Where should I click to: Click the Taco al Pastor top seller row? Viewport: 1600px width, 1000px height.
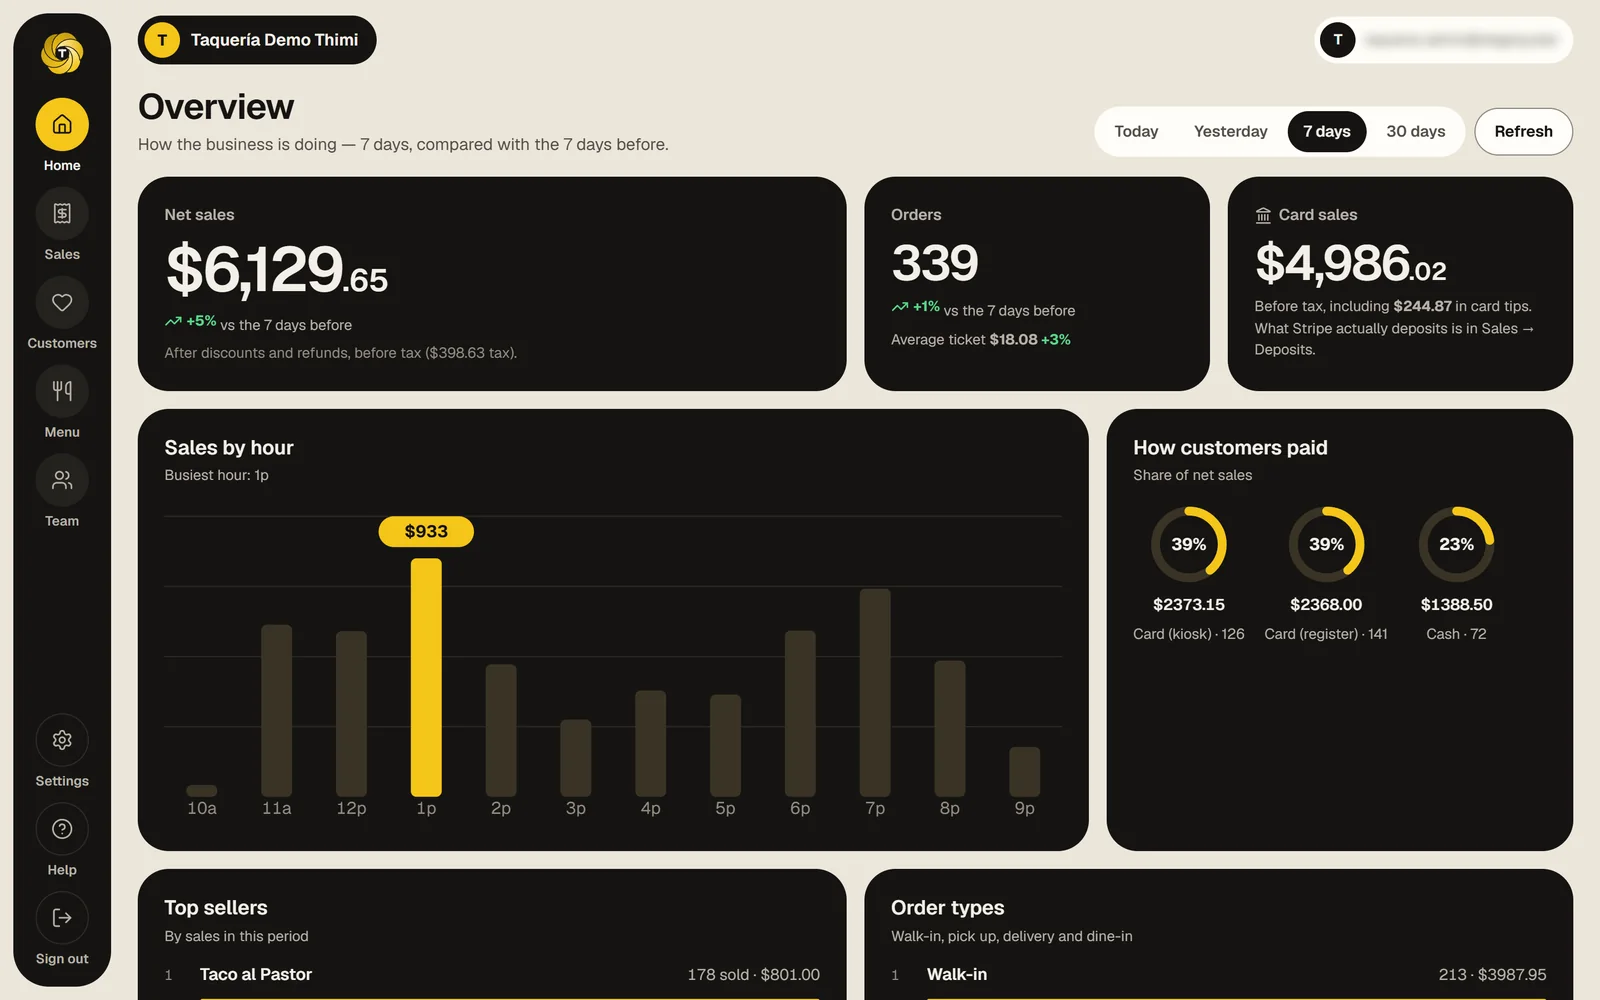tap(492, 975)
